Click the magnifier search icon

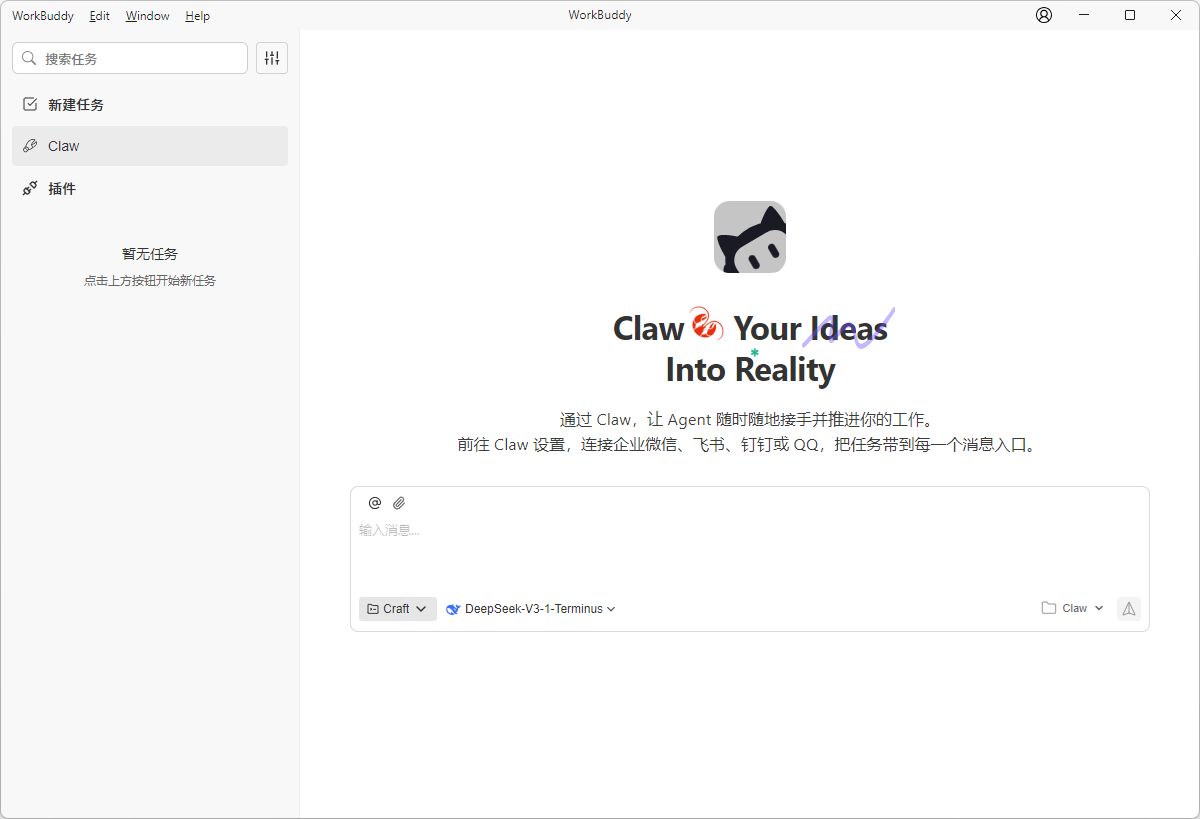click(x=30, y=58)
